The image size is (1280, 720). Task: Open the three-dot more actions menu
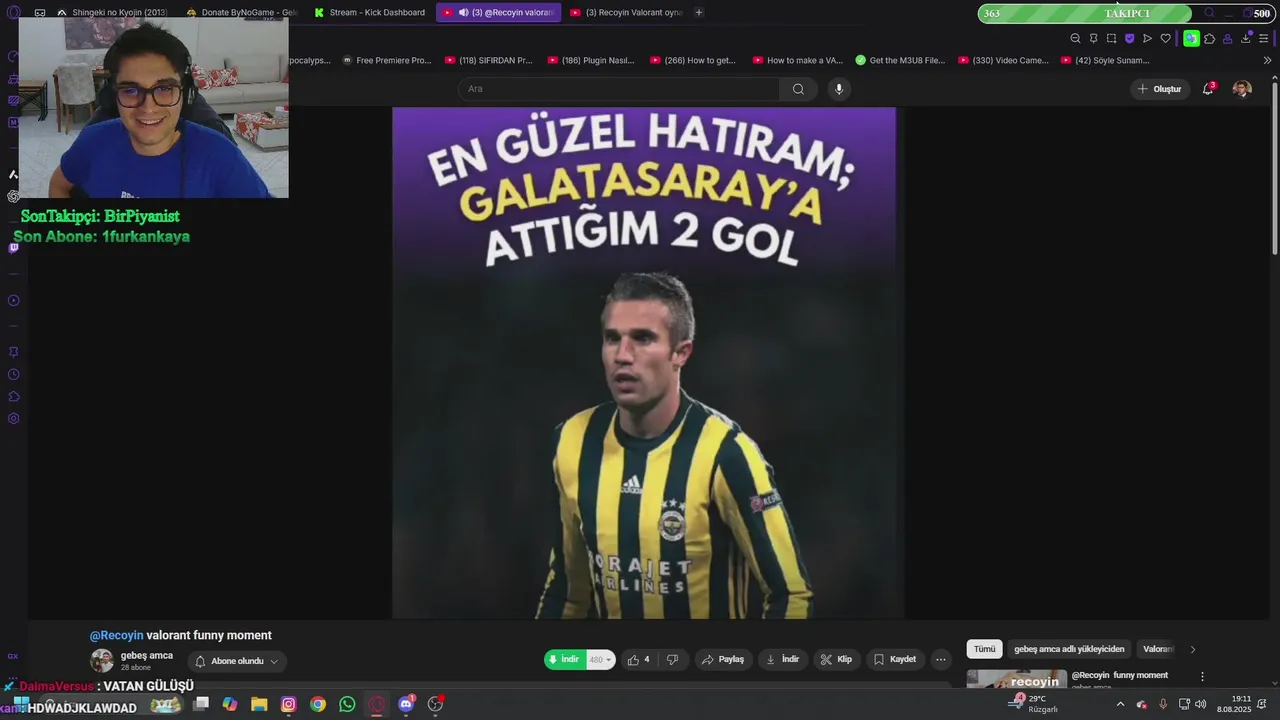point(940,660)
